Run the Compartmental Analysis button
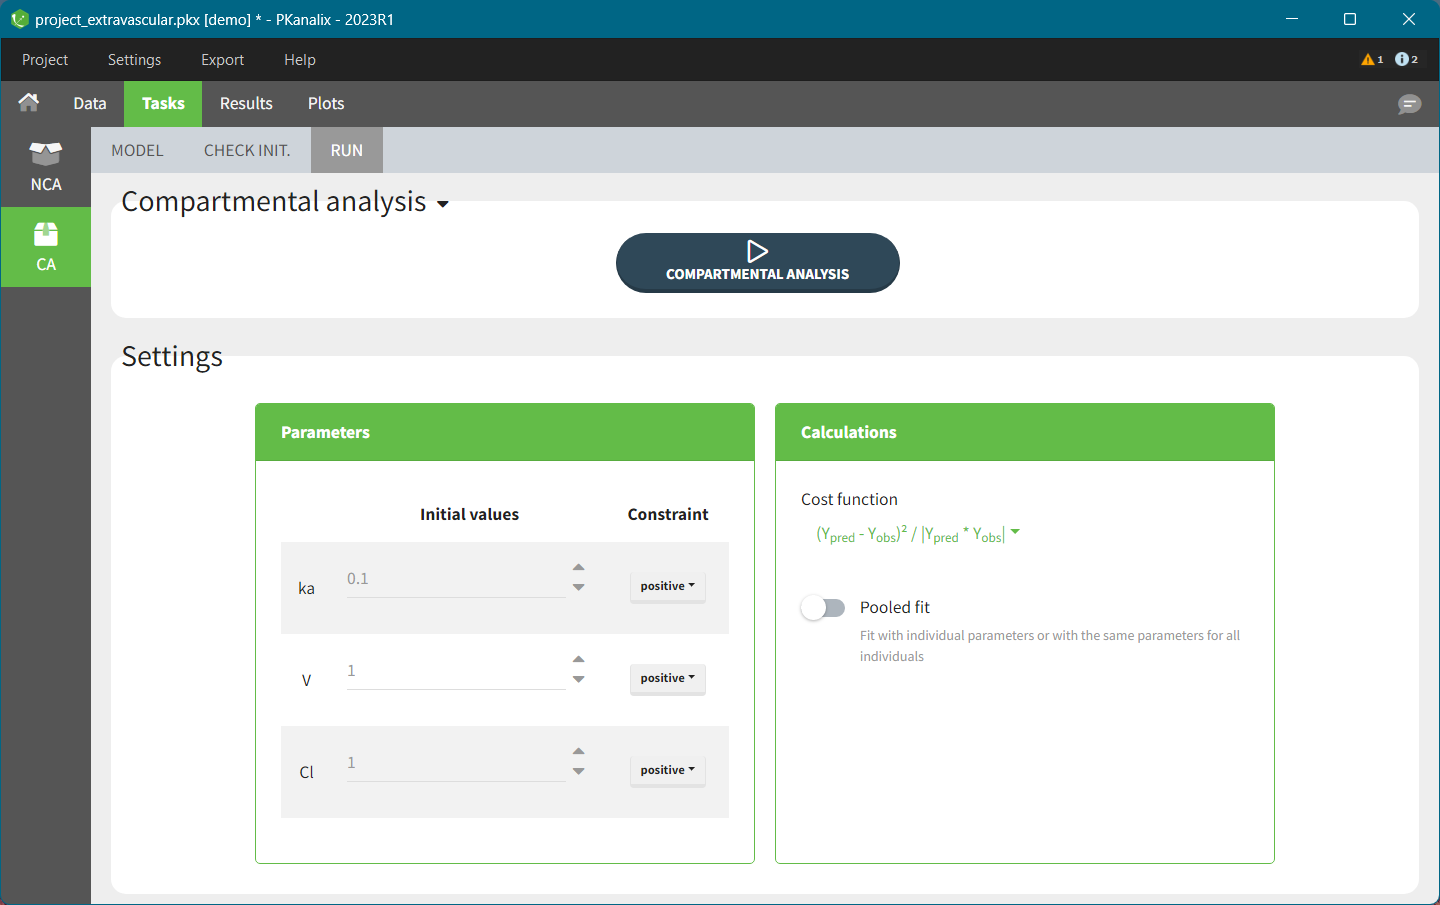The image size is (1440, 905). [x=757, y=263]
